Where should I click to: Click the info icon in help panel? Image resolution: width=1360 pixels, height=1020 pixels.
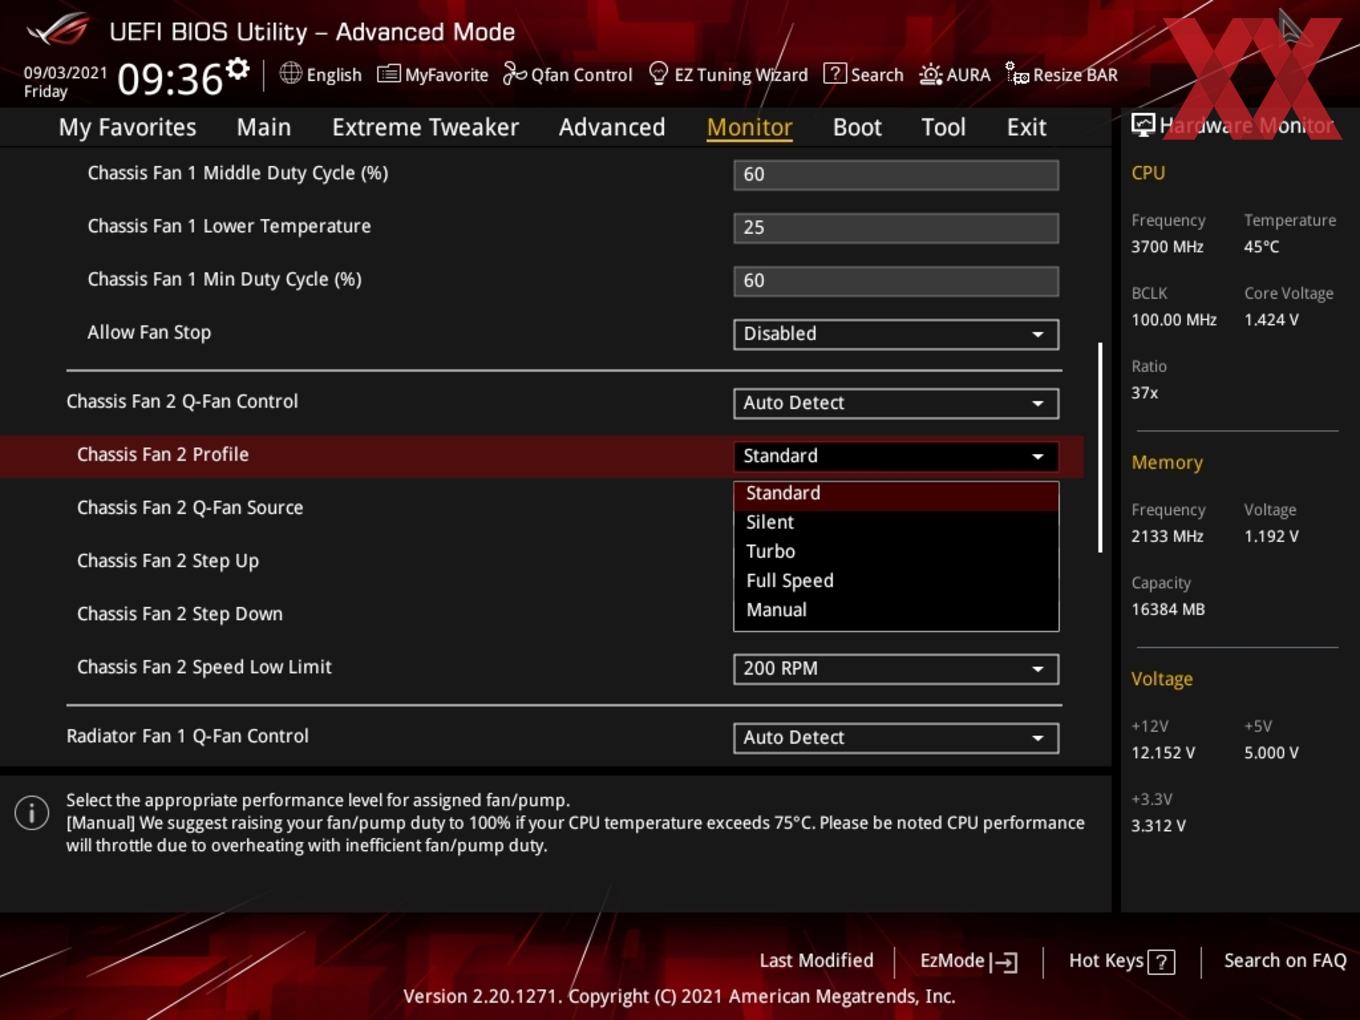[32, 813]
